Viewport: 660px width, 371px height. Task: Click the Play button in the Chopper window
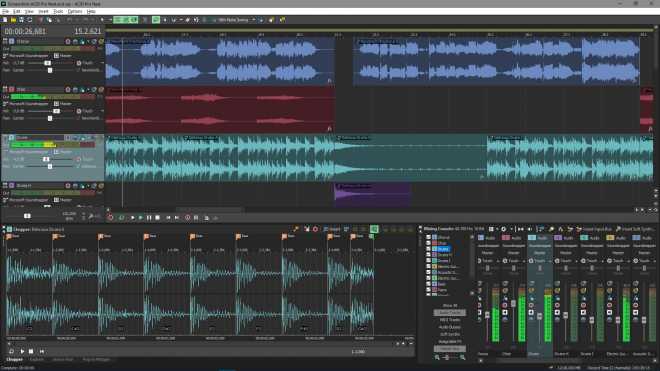tap(22, 351)
